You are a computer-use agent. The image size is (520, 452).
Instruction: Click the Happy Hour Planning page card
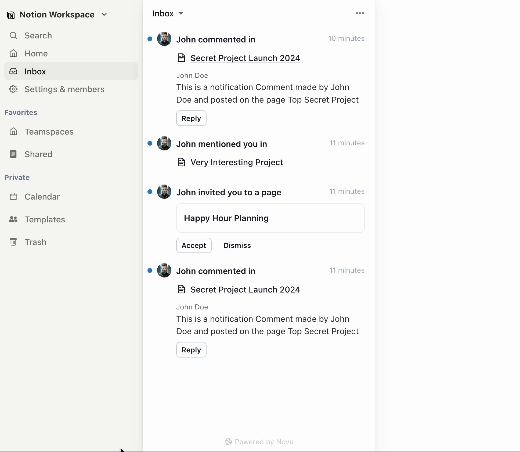(x=270, y=218)
